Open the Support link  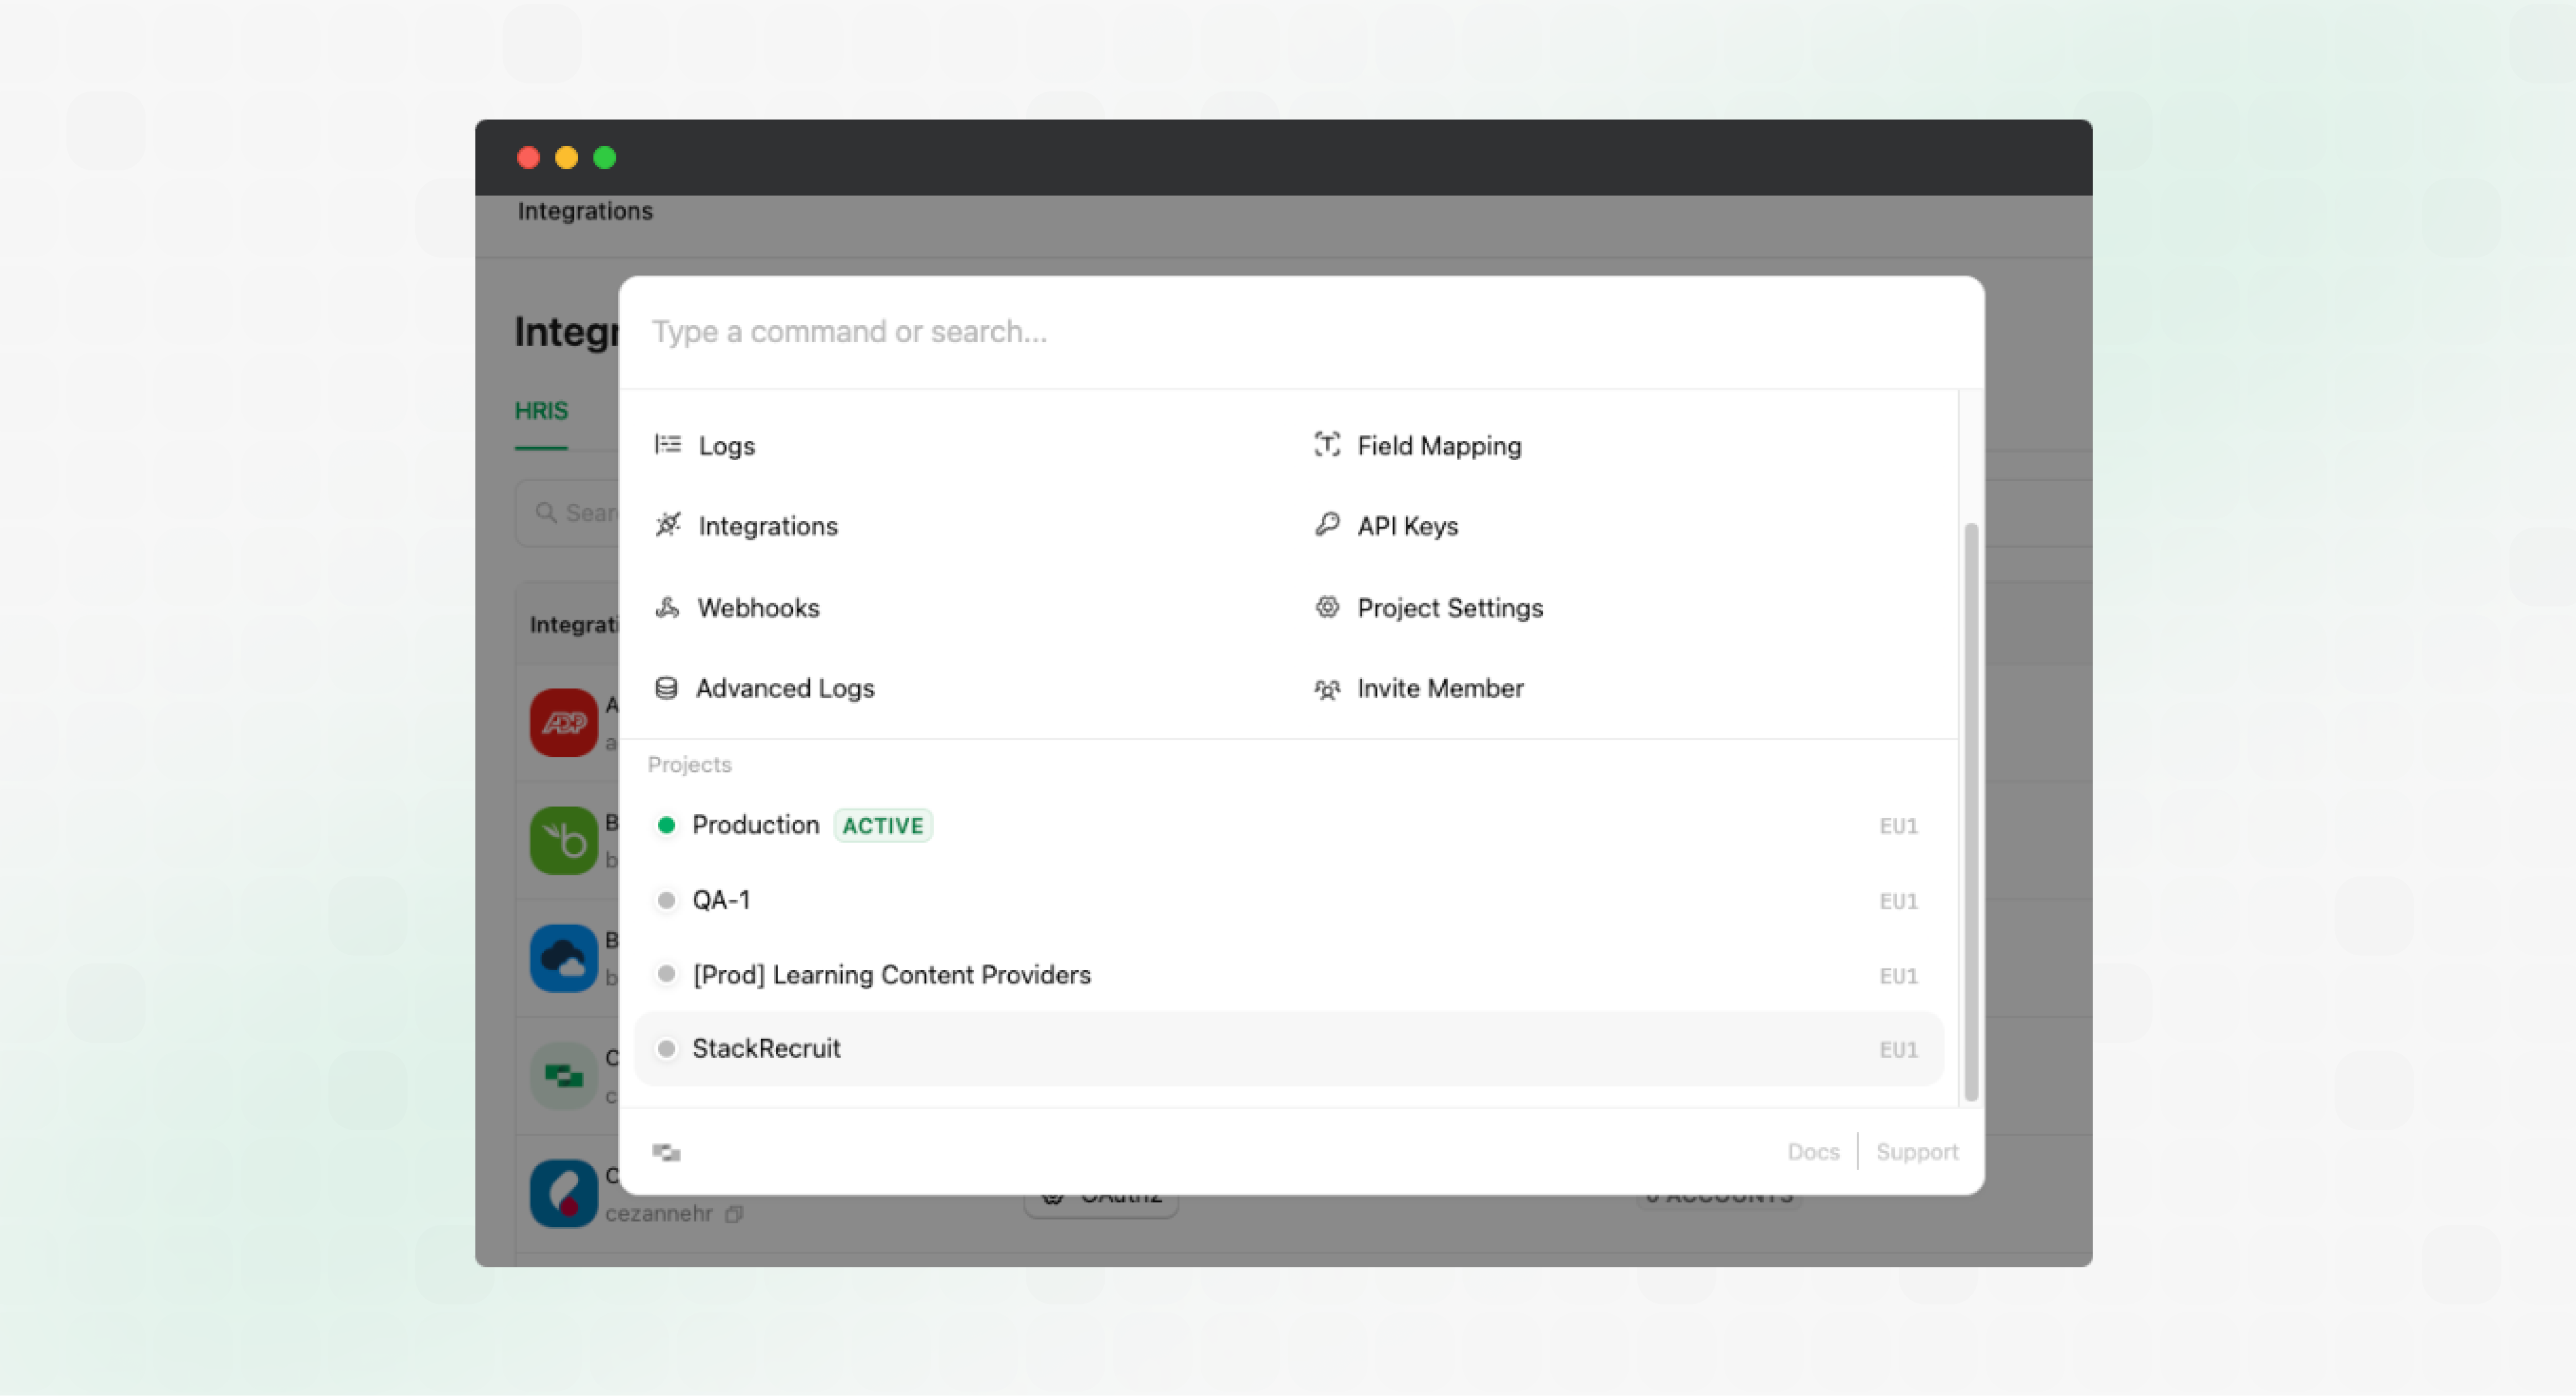(1917, 1152)
